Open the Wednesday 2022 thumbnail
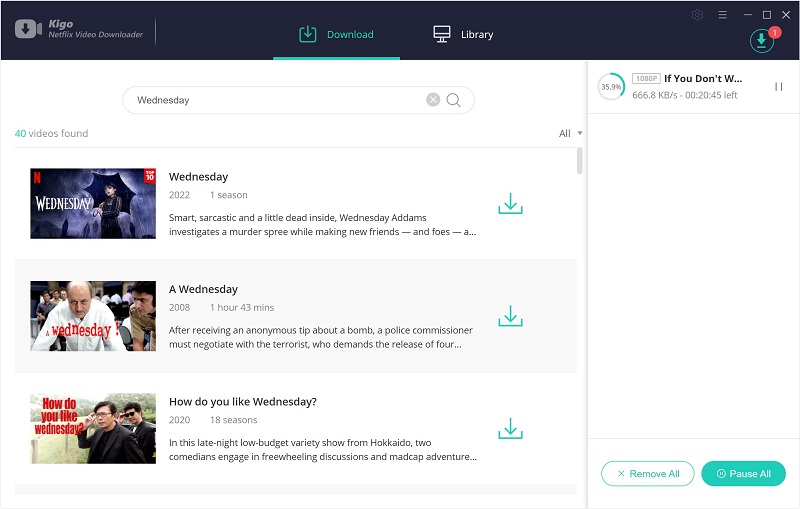 (93, 203)
